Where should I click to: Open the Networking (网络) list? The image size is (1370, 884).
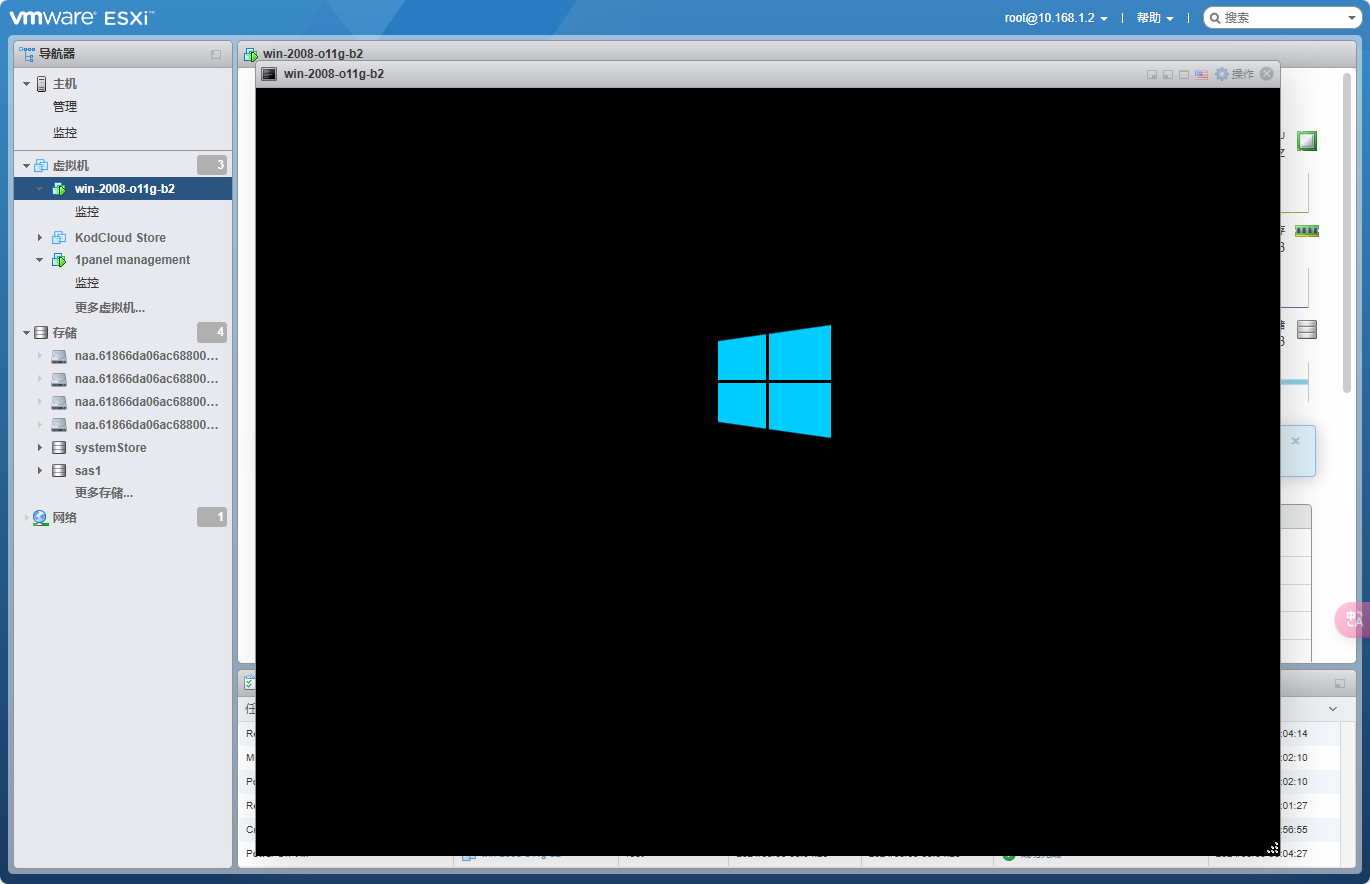pyautogui.click(x=65, y=518)
